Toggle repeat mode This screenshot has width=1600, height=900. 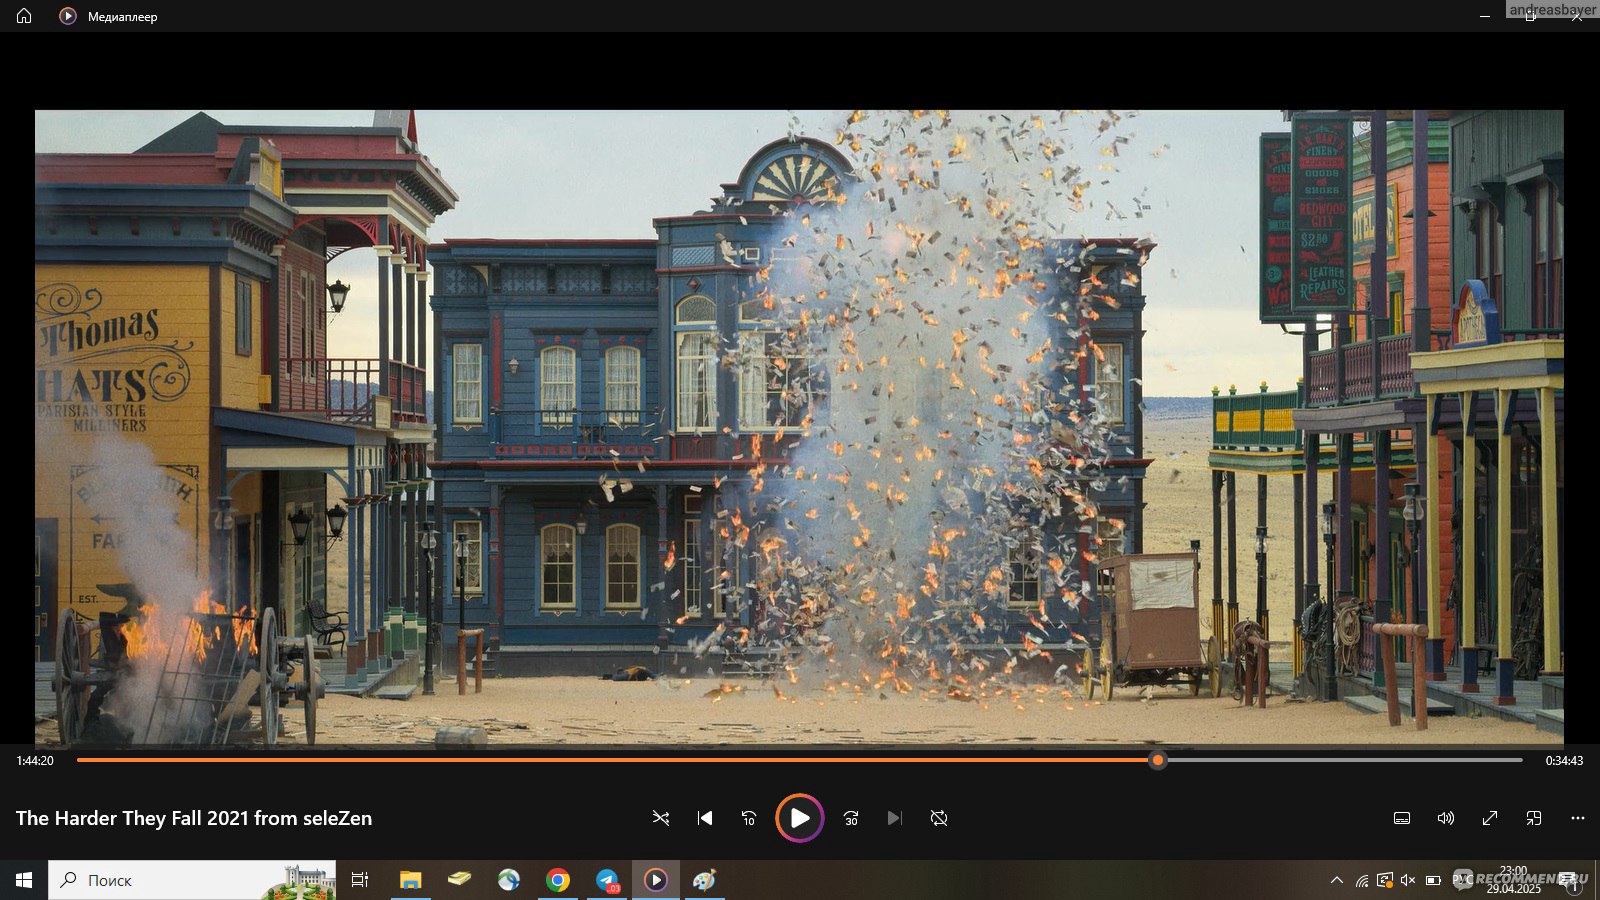click(x=939, y=818)
